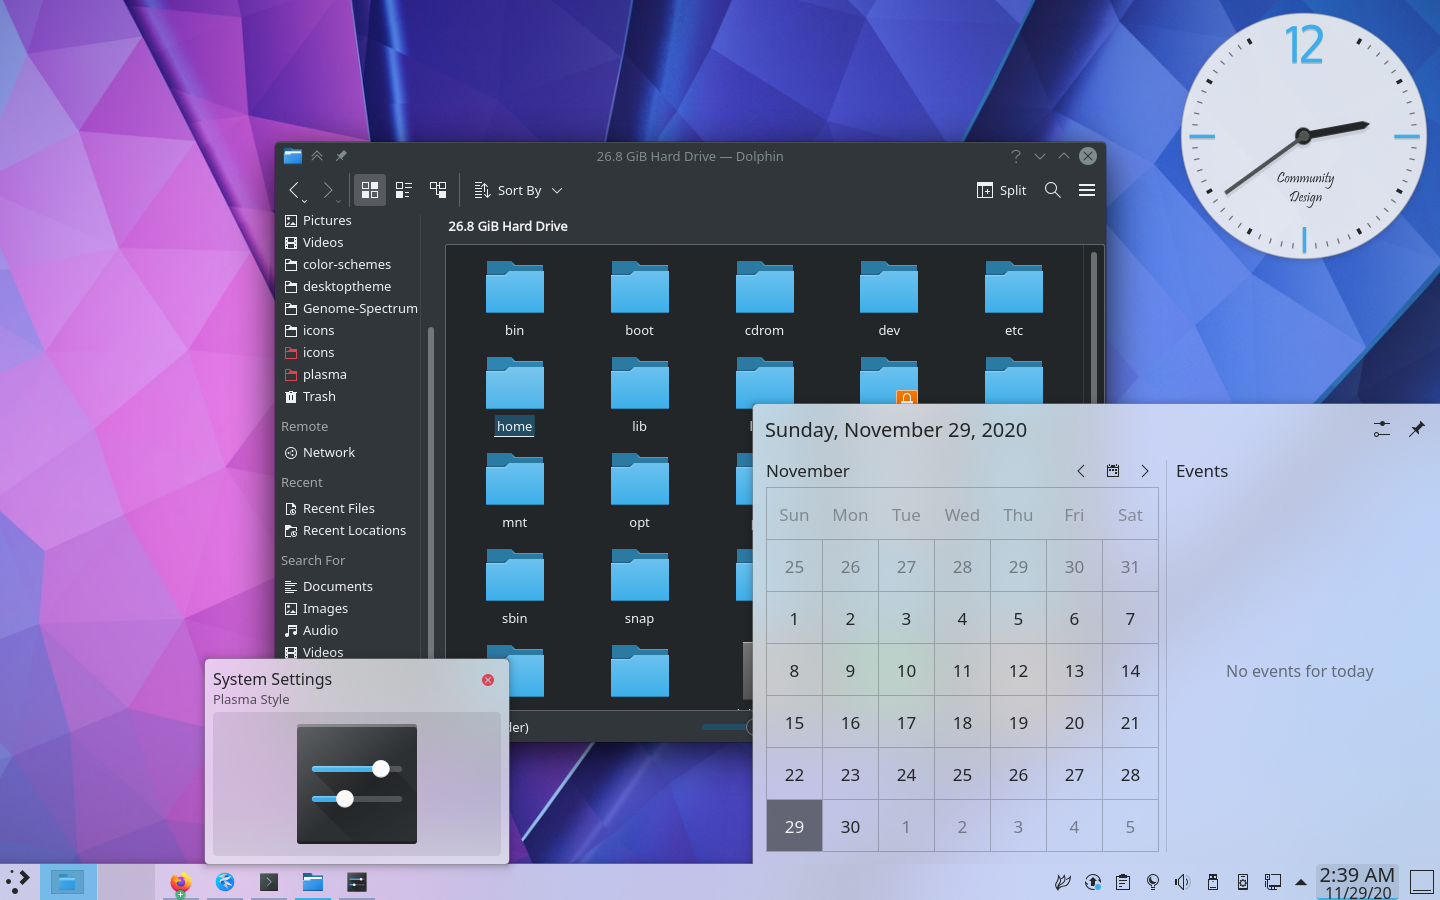The image size is (1440, 900).
Task: Open Genome-Spectrum sidebar entry
Action: tap(349, 308)
